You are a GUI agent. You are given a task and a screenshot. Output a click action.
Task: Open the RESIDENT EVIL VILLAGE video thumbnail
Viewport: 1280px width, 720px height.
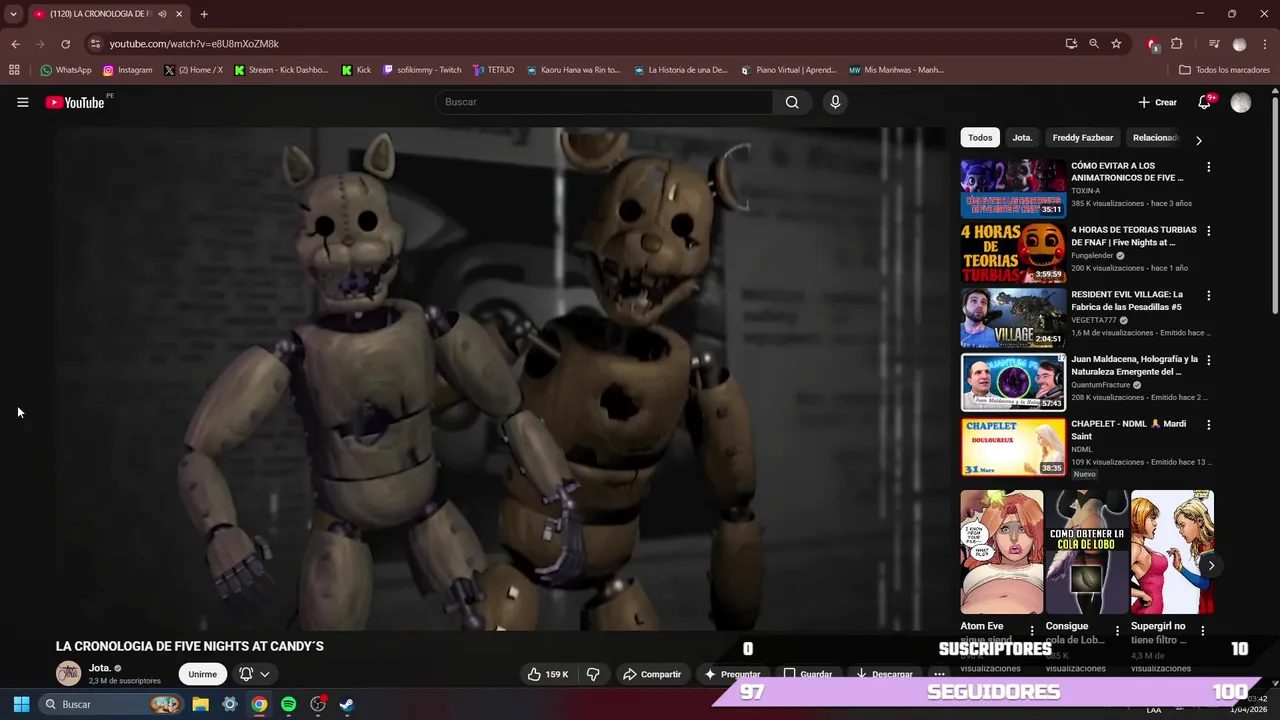coord(1013,318)
